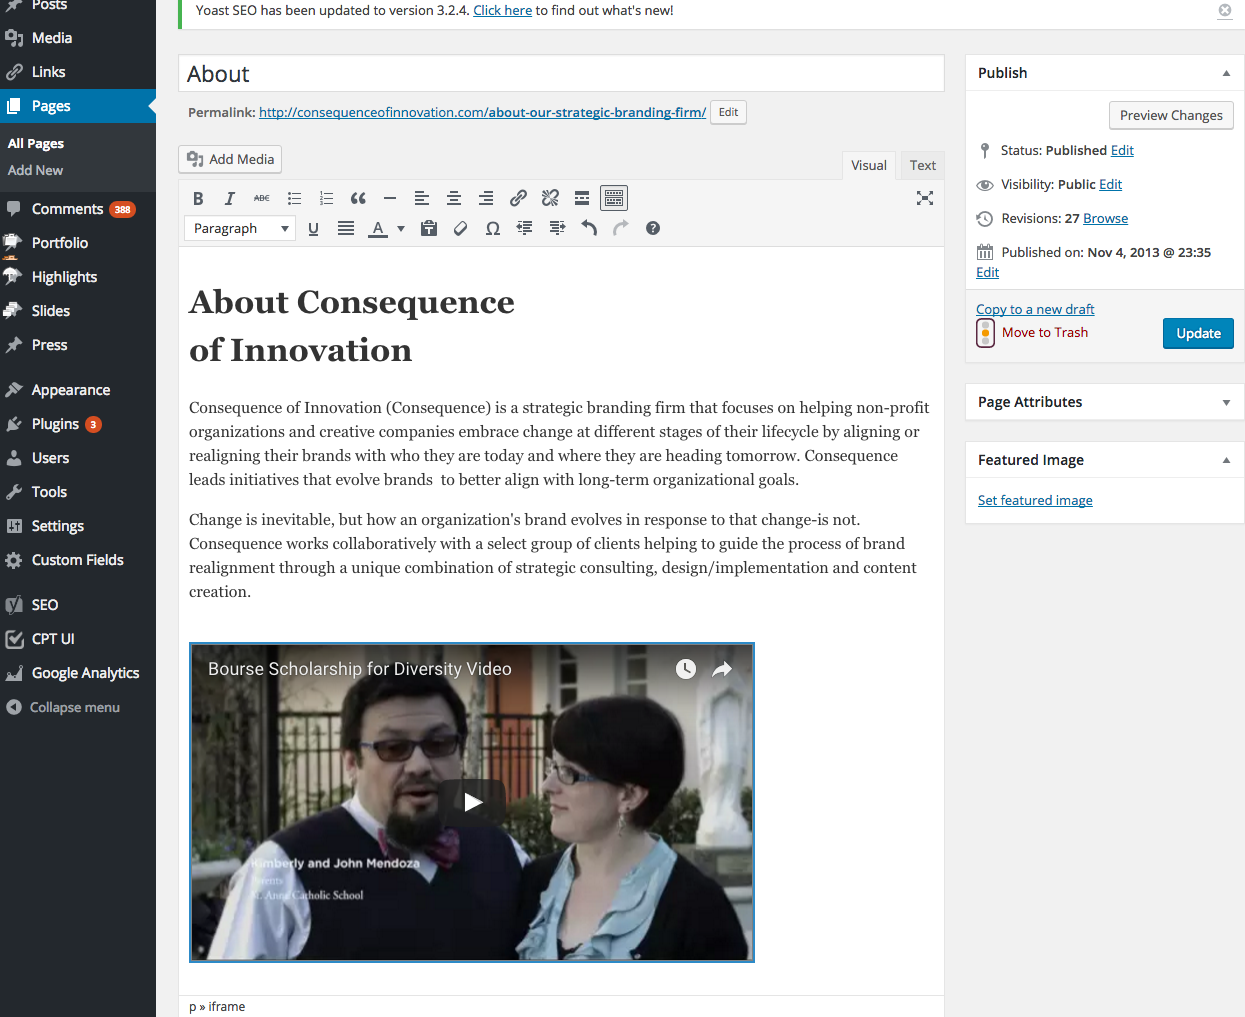Click 'Set featured image' link

coord(1035,500)
